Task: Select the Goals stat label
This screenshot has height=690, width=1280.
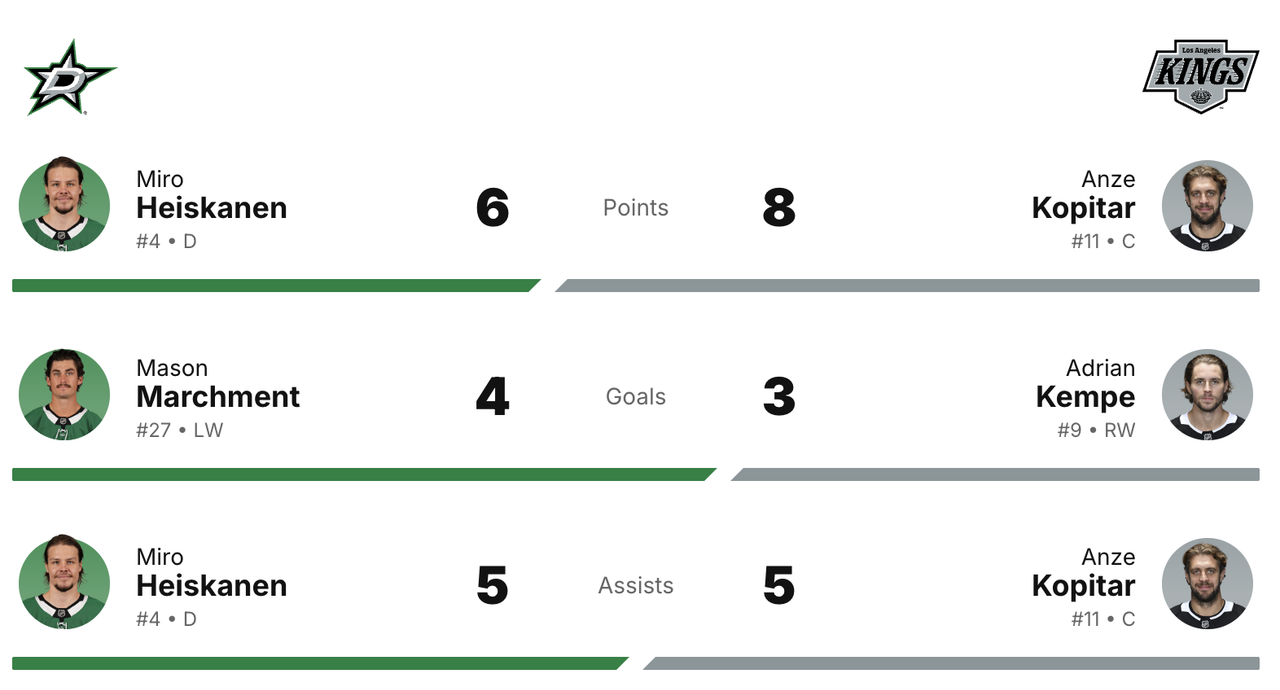Action: [x=636, y=397]
